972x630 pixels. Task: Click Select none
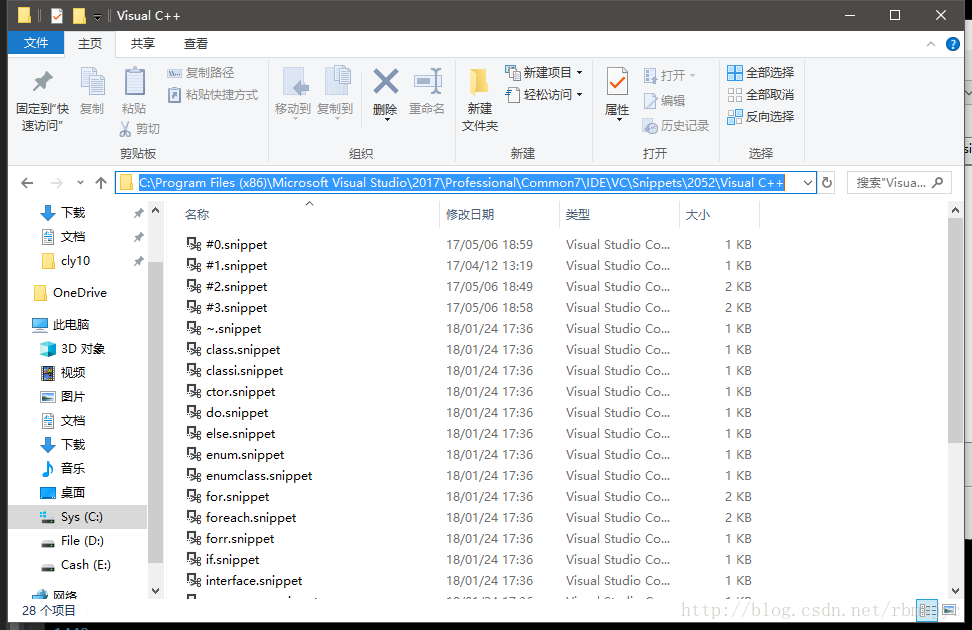pos(761,94)
